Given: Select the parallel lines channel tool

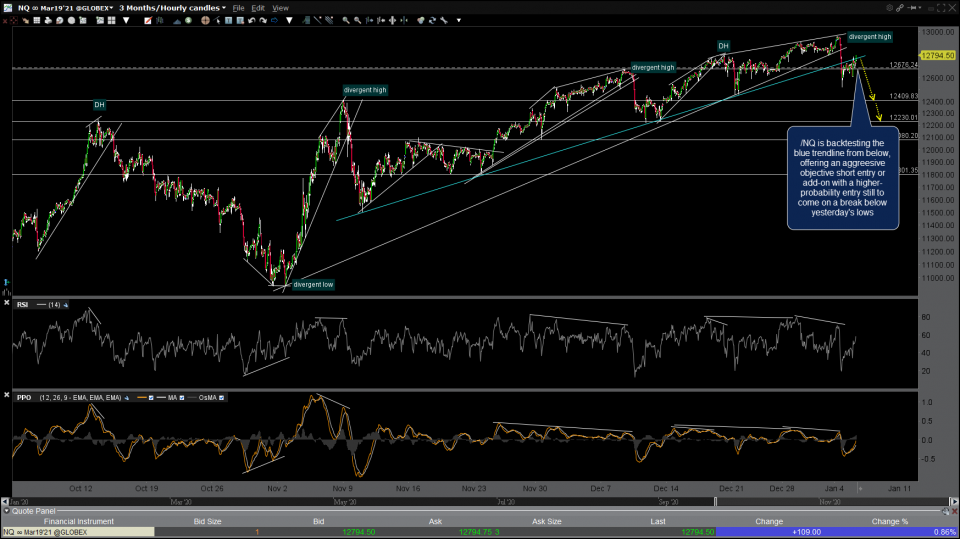Looking at the screenshot, I should coord(329,20).
